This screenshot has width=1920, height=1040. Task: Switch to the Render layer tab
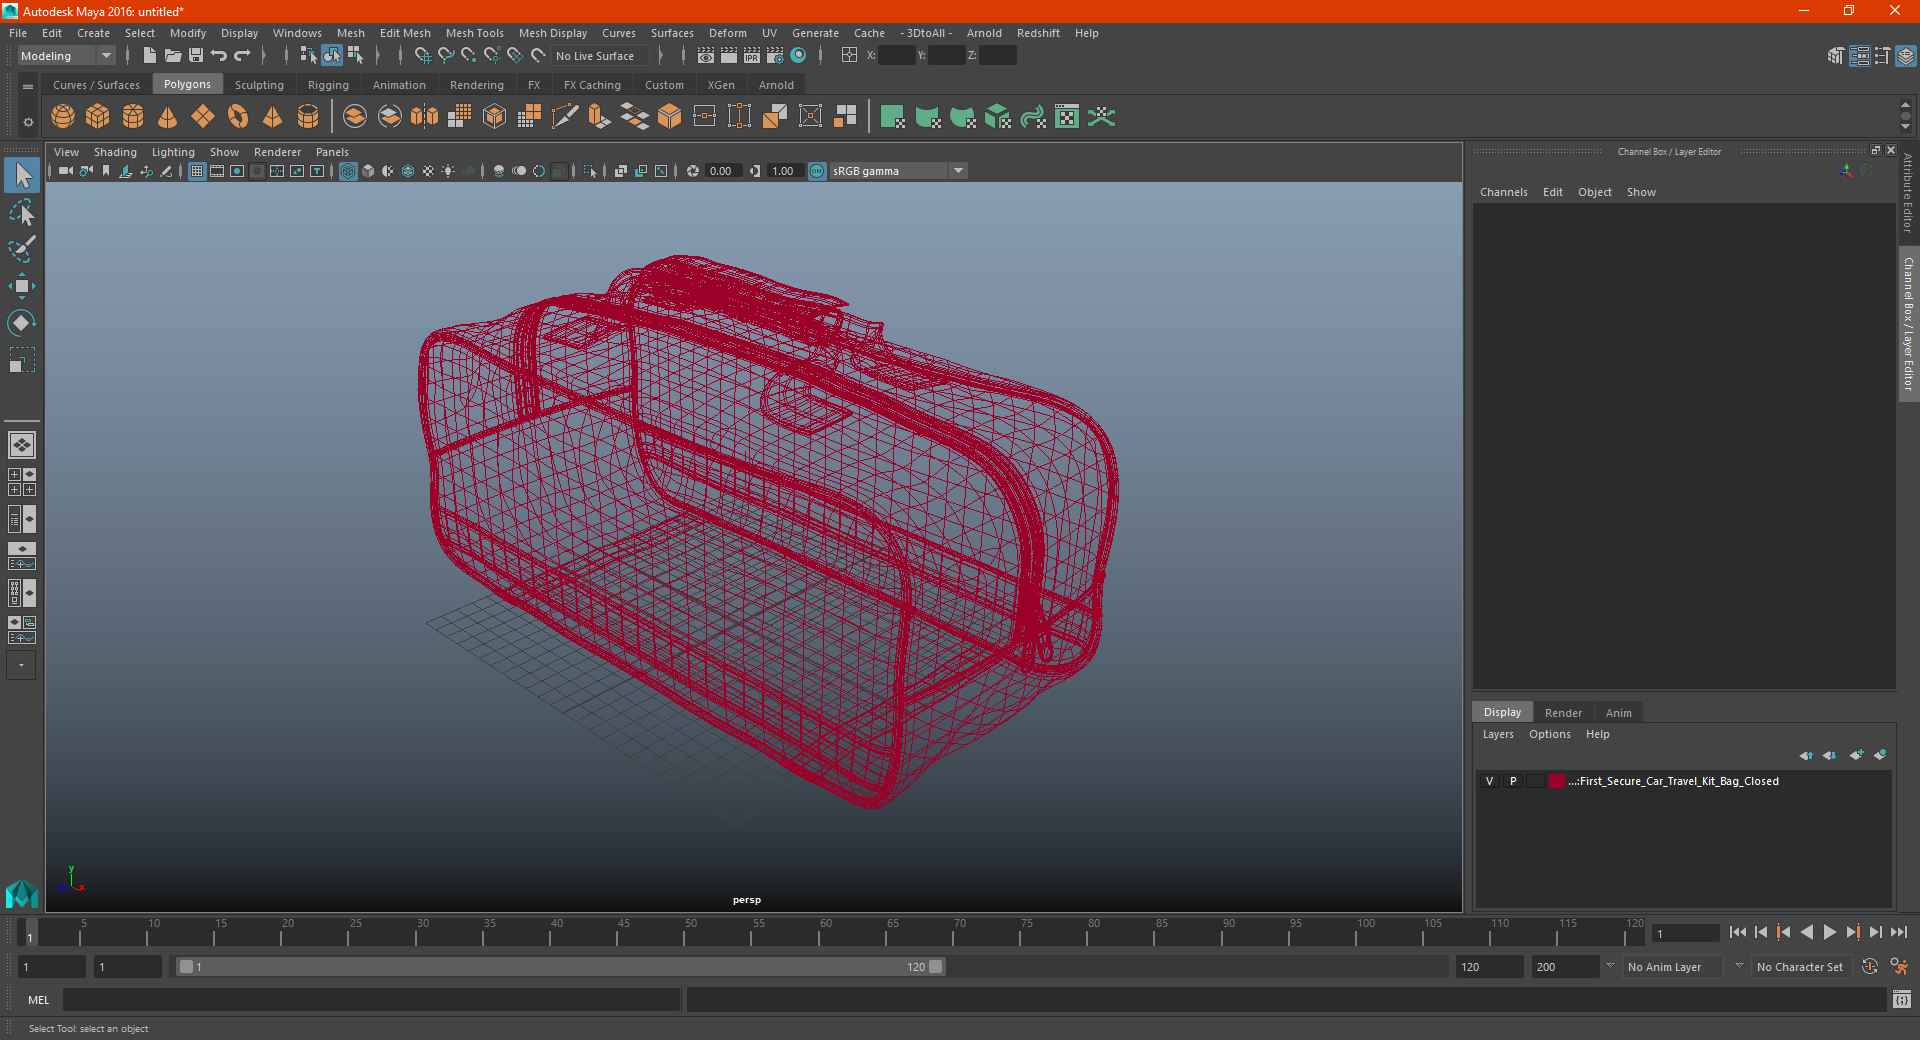[x=1563, y=713]
